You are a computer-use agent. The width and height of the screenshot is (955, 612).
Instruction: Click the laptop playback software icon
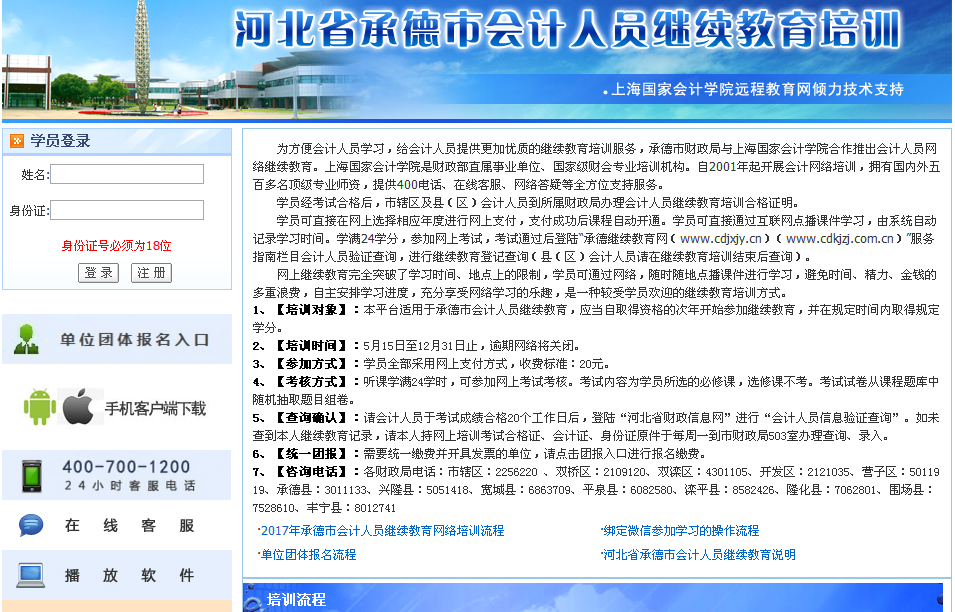point(31,574)
